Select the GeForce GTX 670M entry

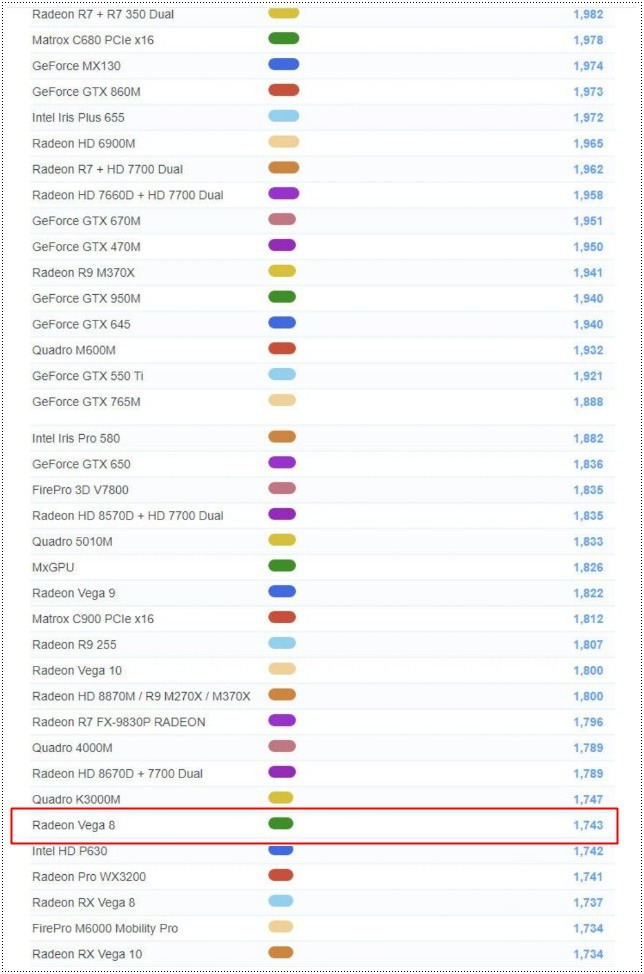click(86, 221)
